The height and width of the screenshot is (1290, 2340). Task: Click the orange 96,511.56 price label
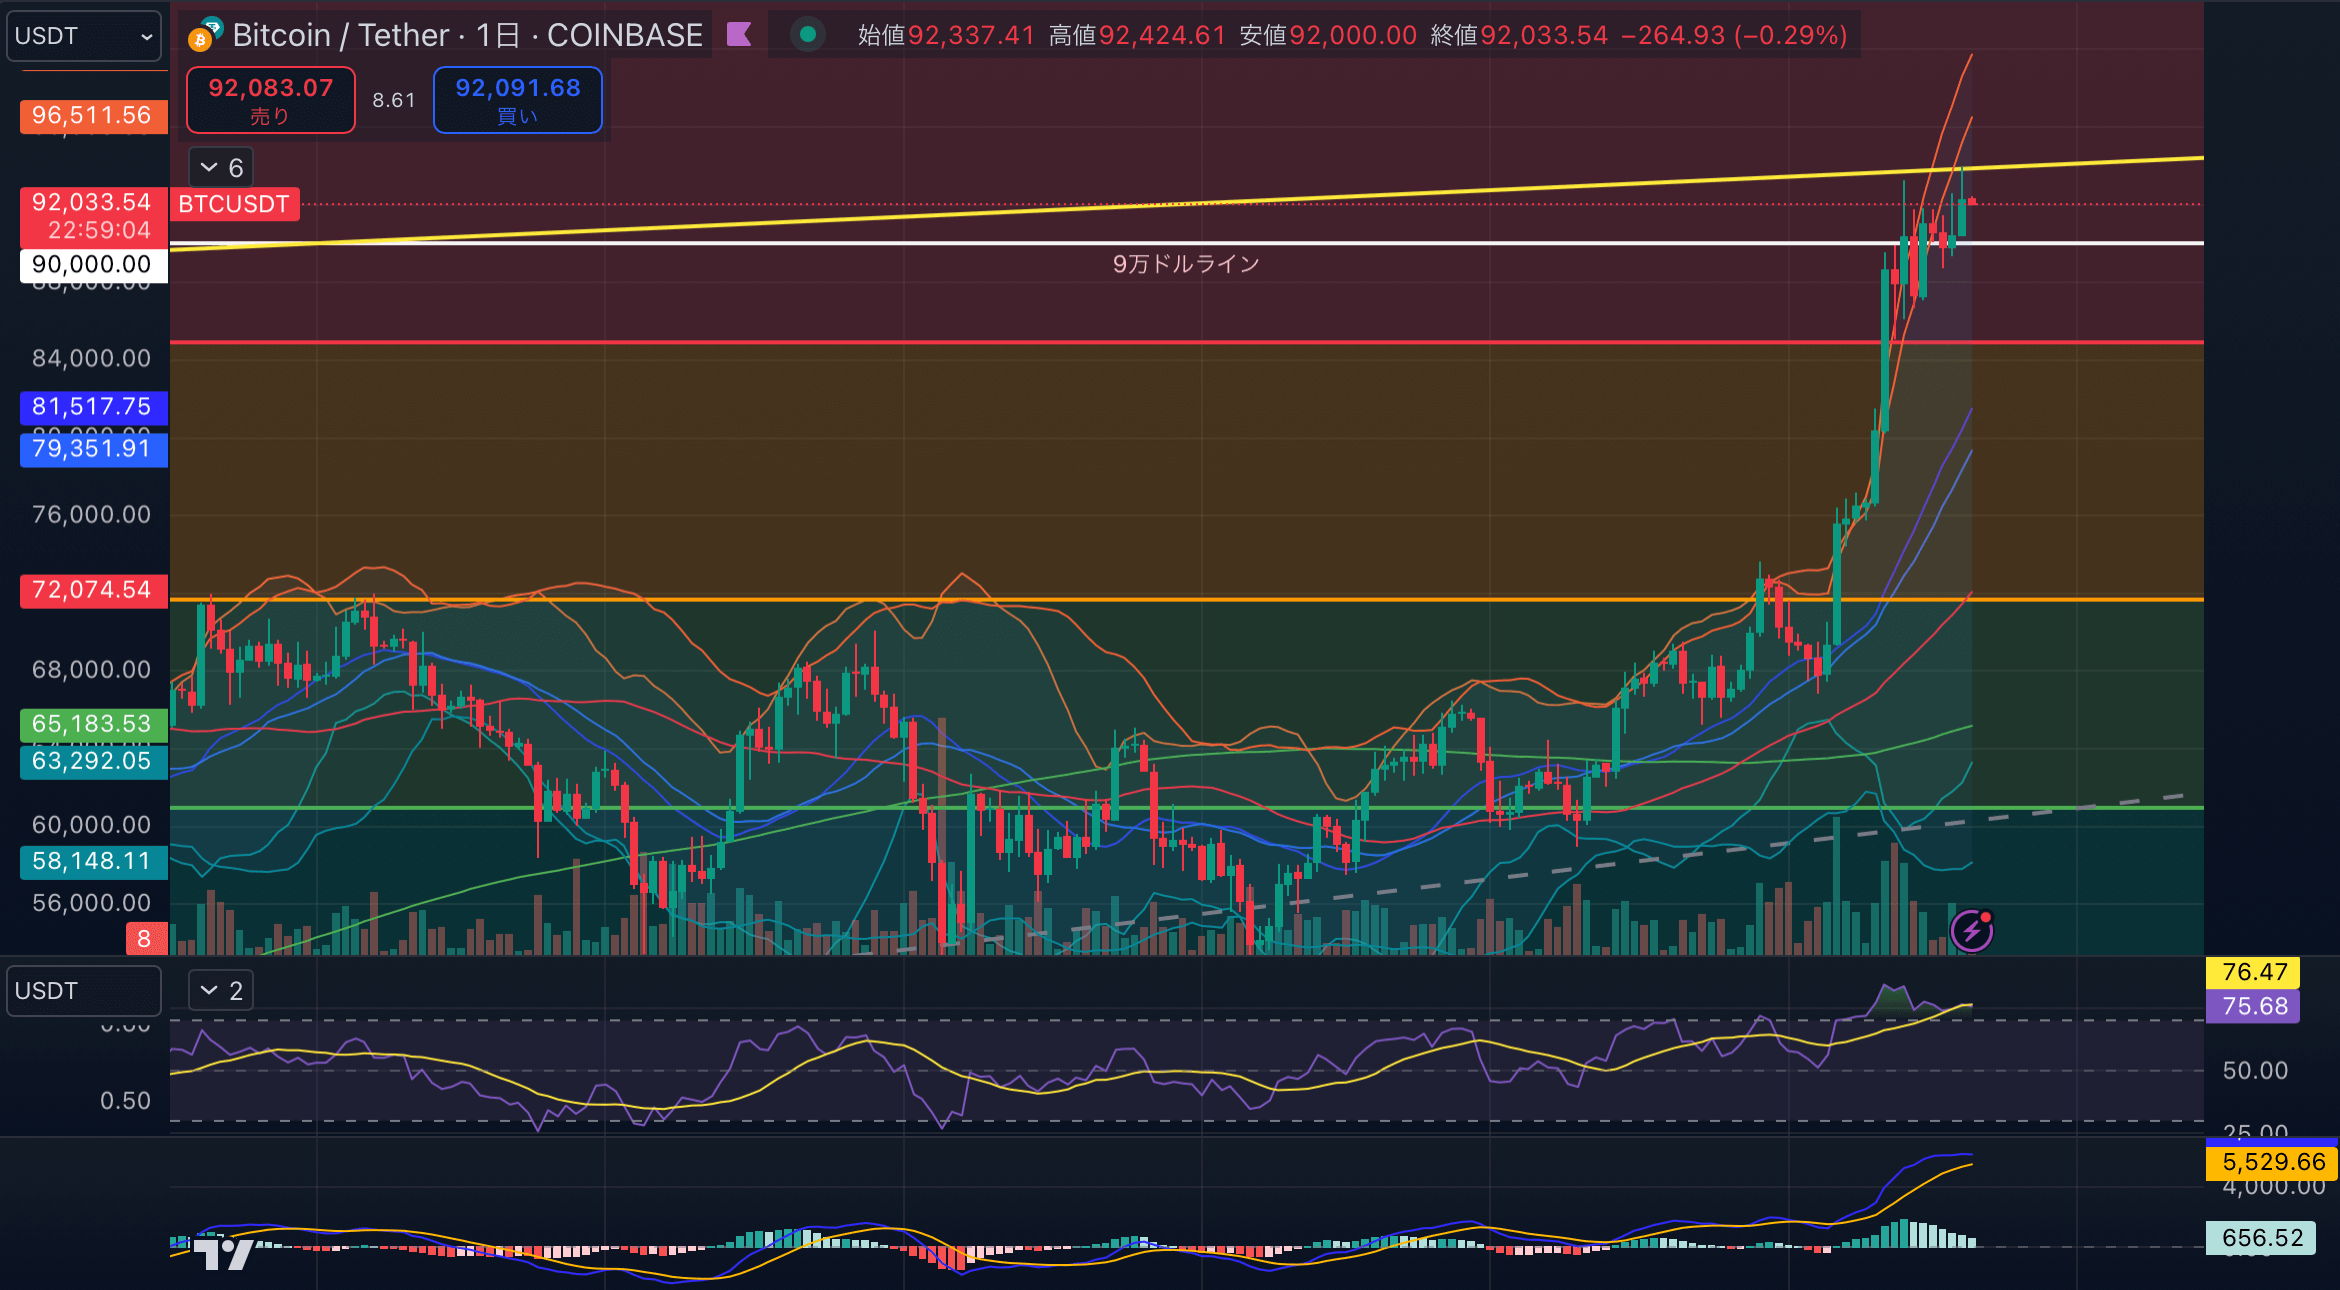pos(93,116)
